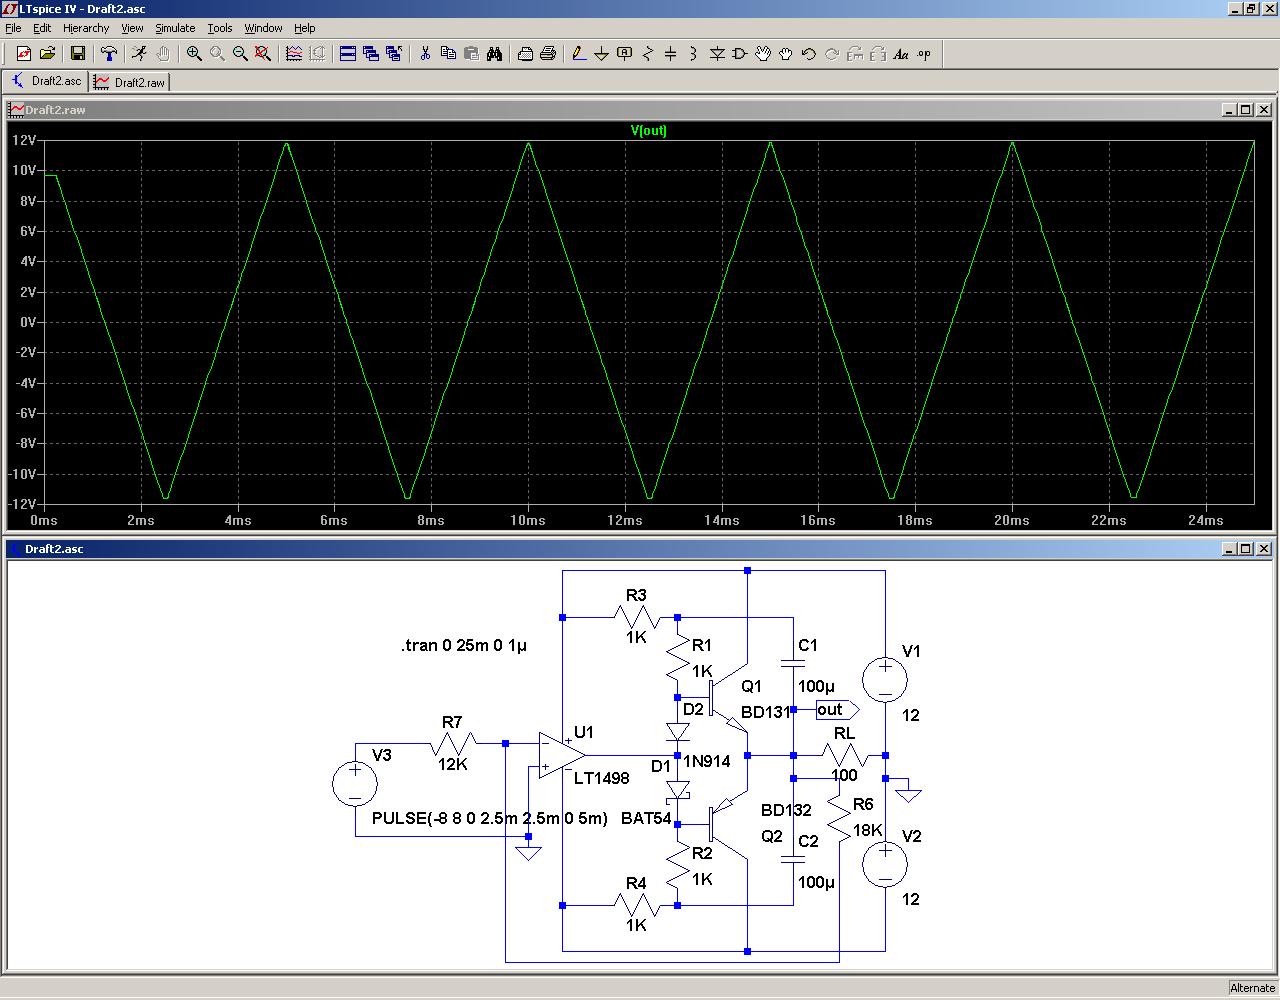This screenshot has width=1280, height=1000.
Task: Click the Label Net tool icon
Action: click(624, 54)
